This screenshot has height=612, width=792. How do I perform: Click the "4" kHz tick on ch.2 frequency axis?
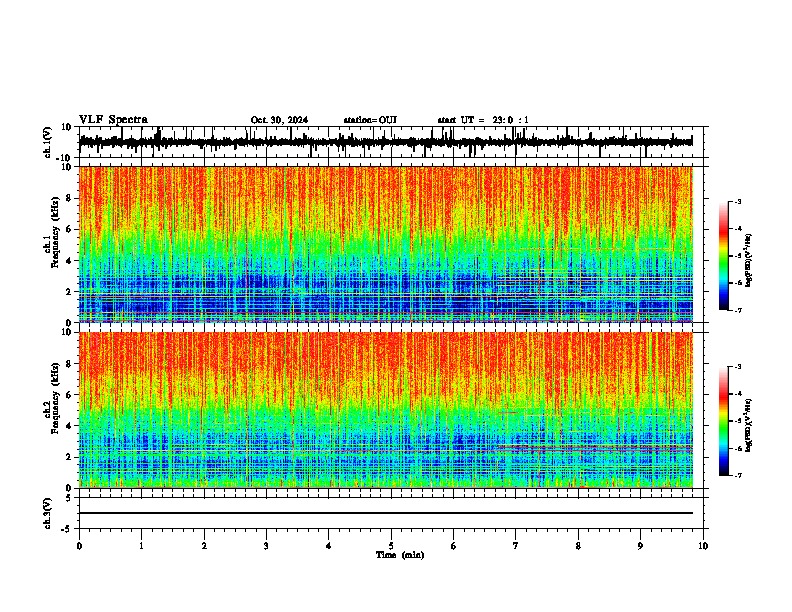pyautogui.click(x=70, y=426)
